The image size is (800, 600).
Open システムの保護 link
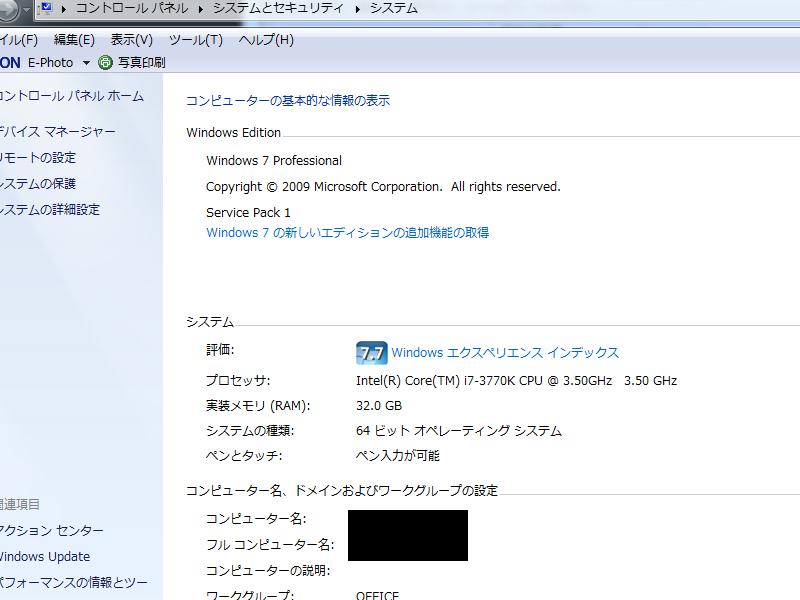coord(38,184)
